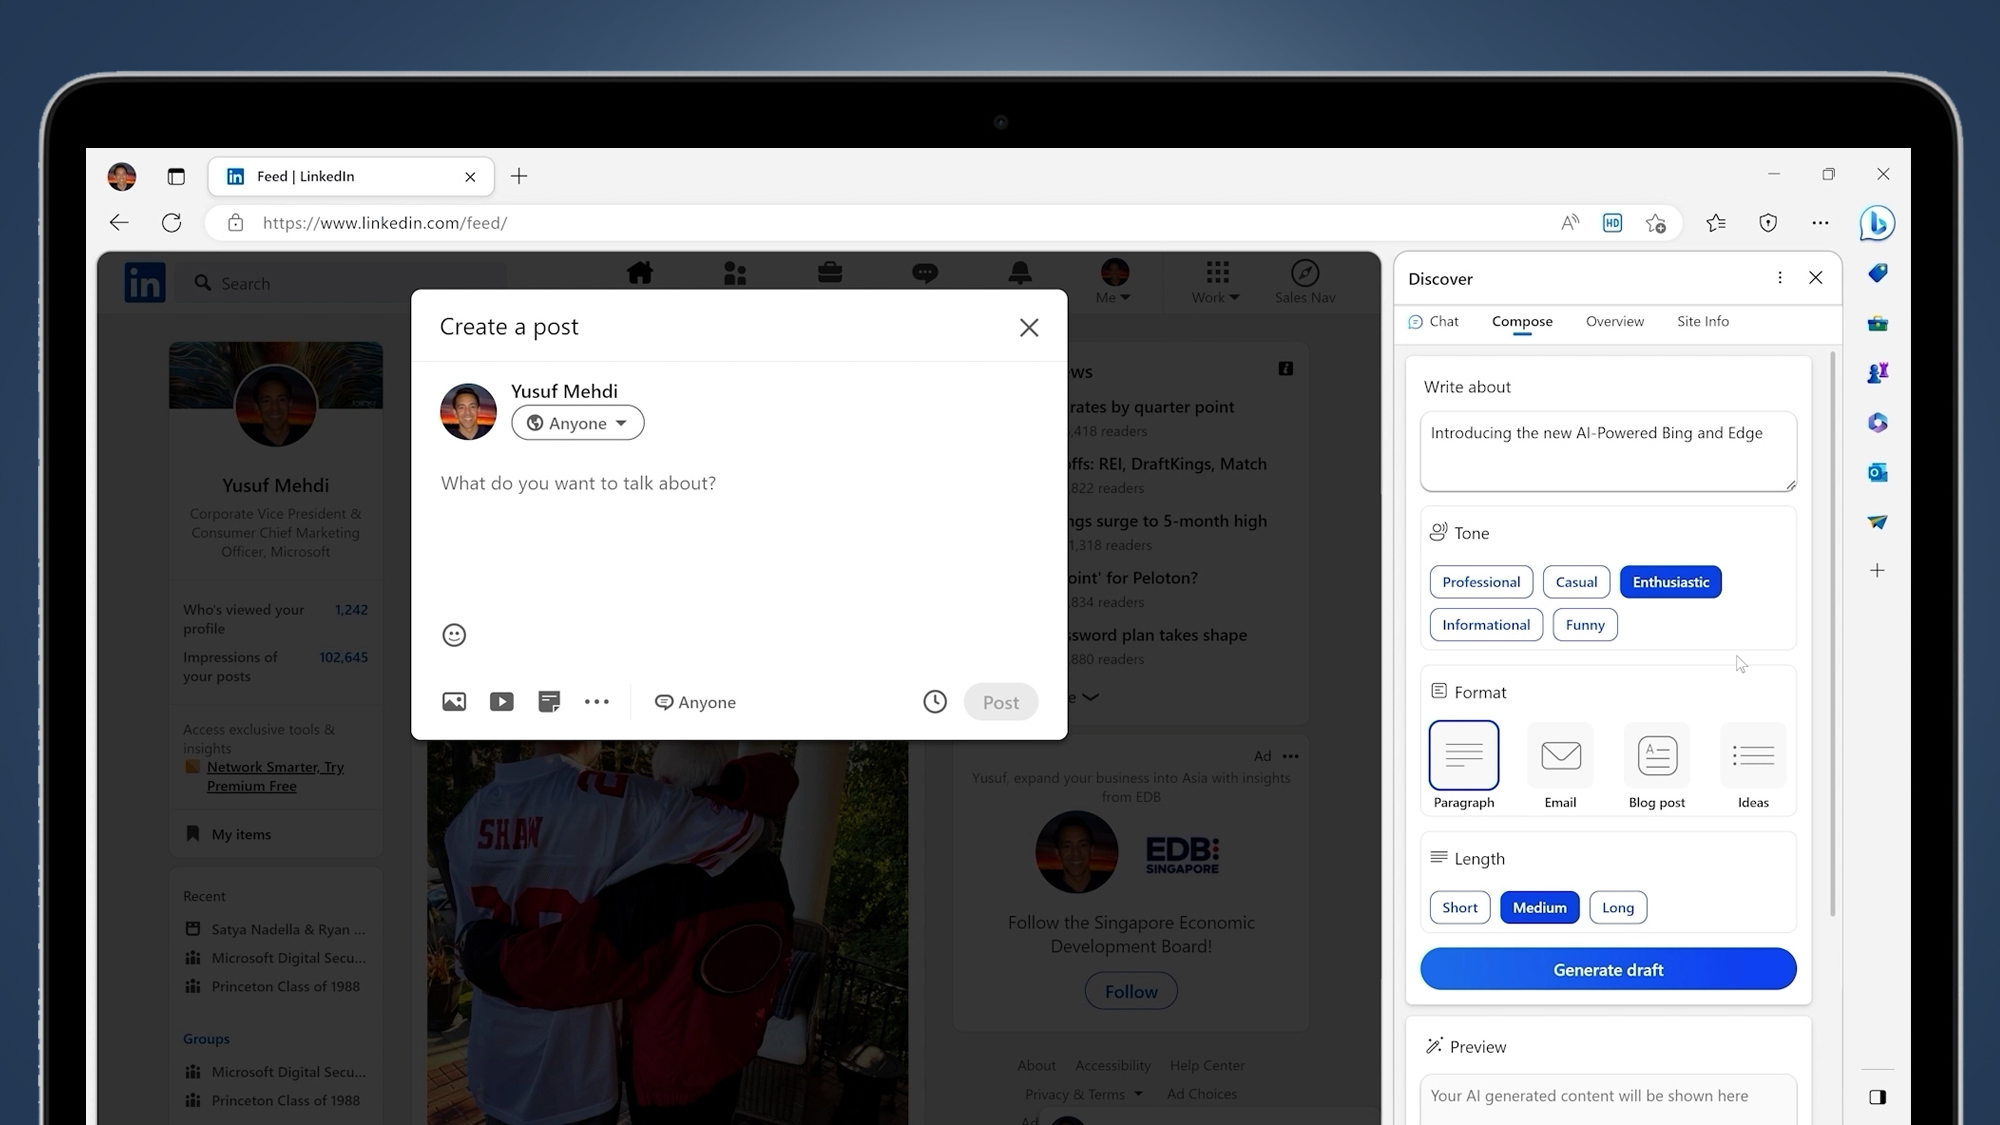
Task: Switch to the Chat tab in Discover
Action: point(1441,320)
